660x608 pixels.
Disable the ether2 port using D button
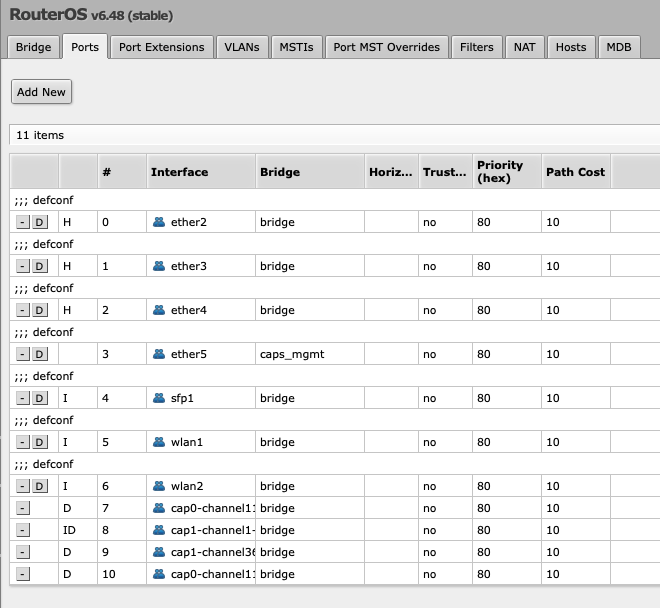click(x=39, y=222)
